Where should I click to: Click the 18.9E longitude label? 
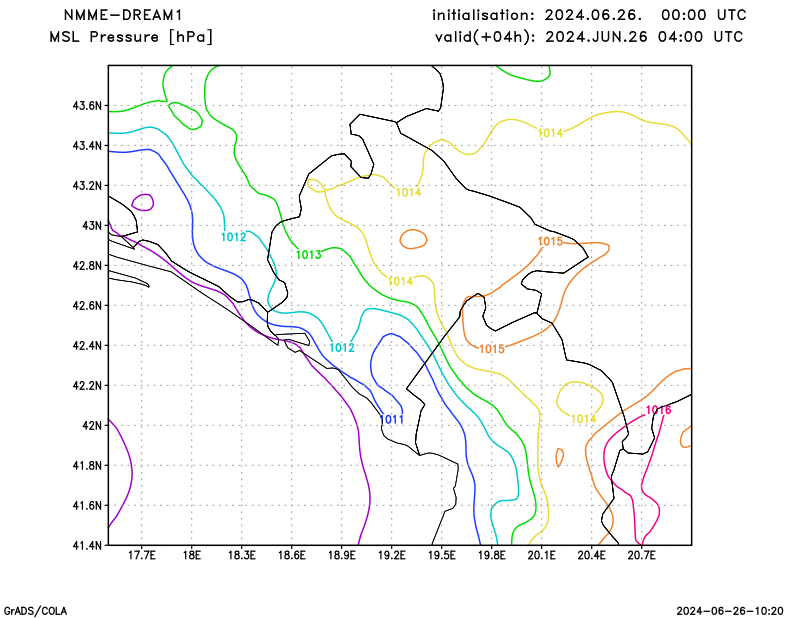point(341,555)
